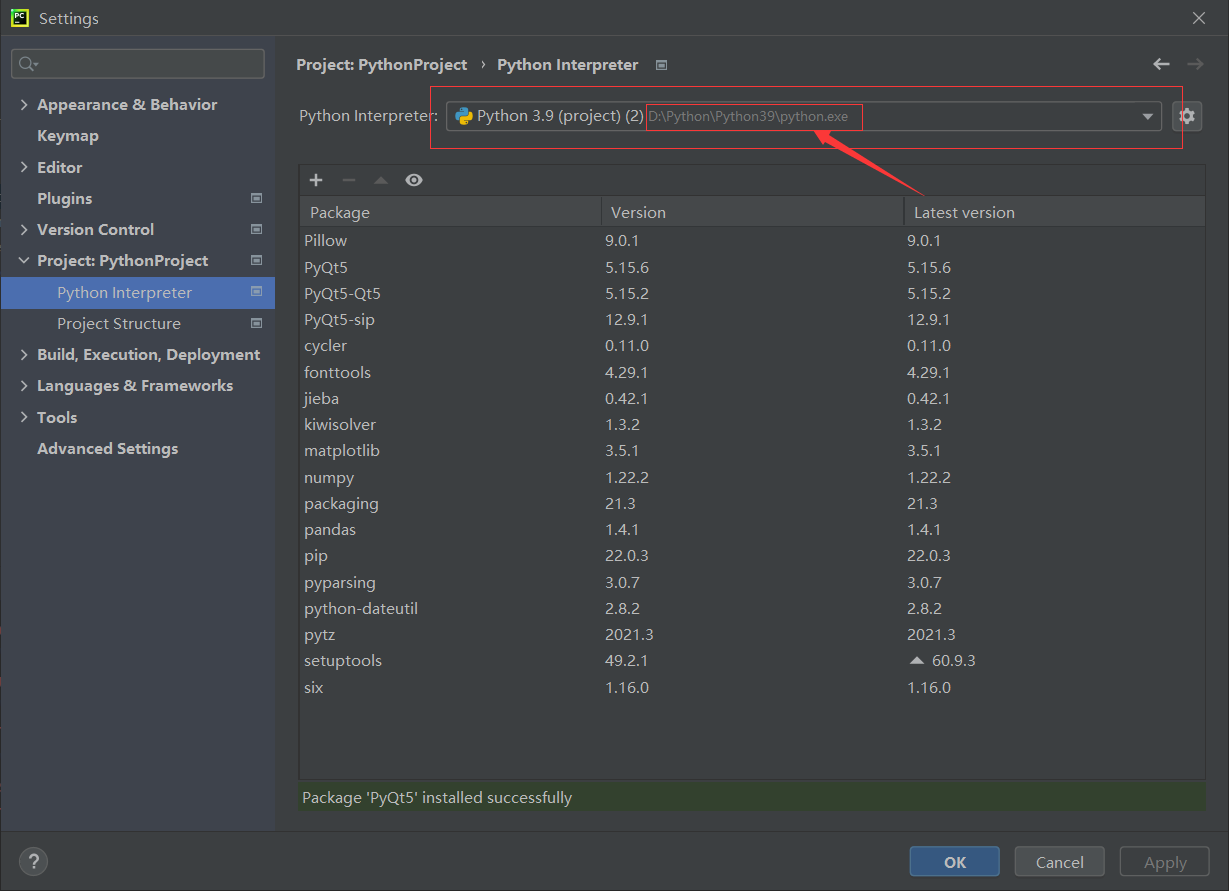Close the Settings dialog window
The height and width of the screenshot is (891, 1229).
pos(1199,18)
